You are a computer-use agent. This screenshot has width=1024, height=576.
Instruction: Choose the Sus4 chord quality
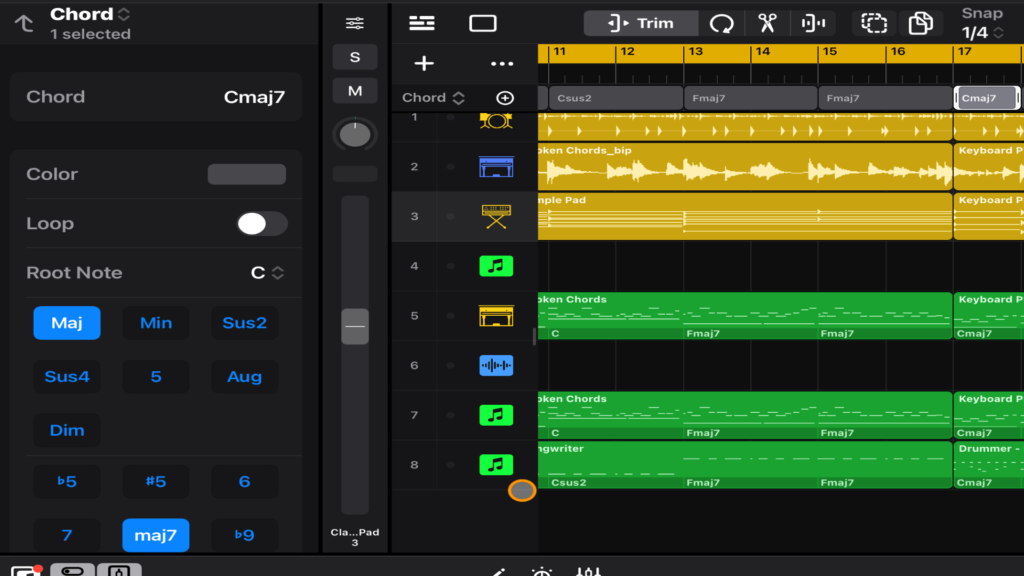pos(67,377)
